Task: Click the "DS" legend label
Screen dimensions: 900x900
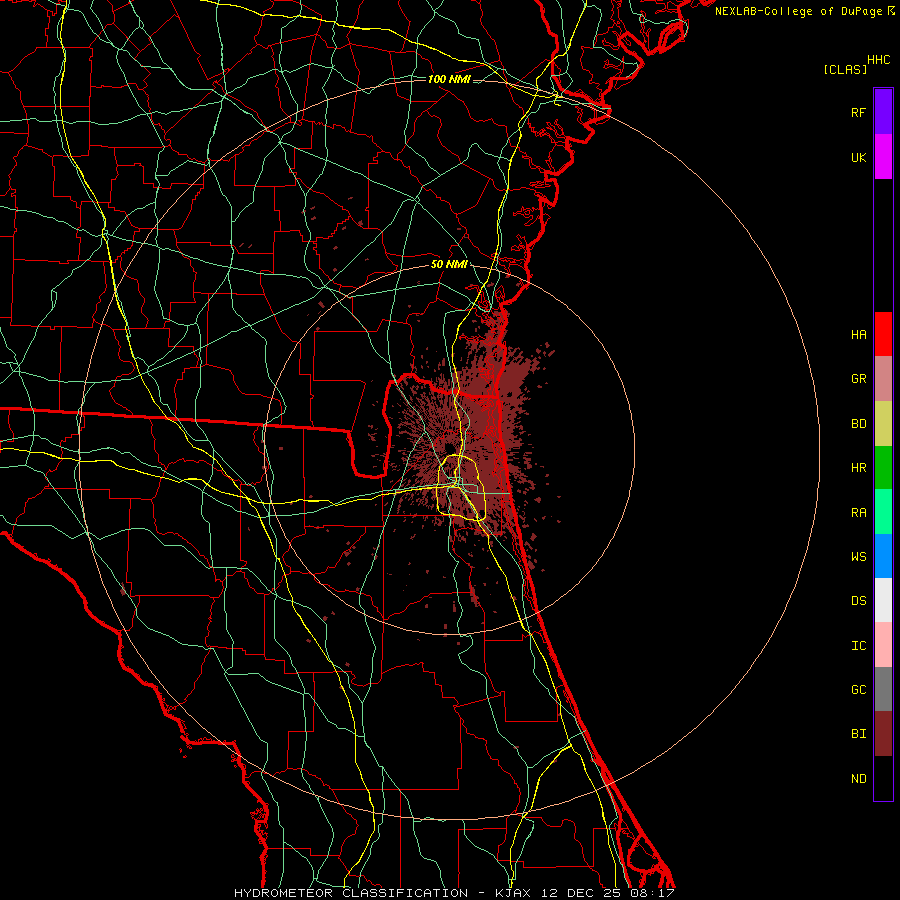Action: point(858,601)
